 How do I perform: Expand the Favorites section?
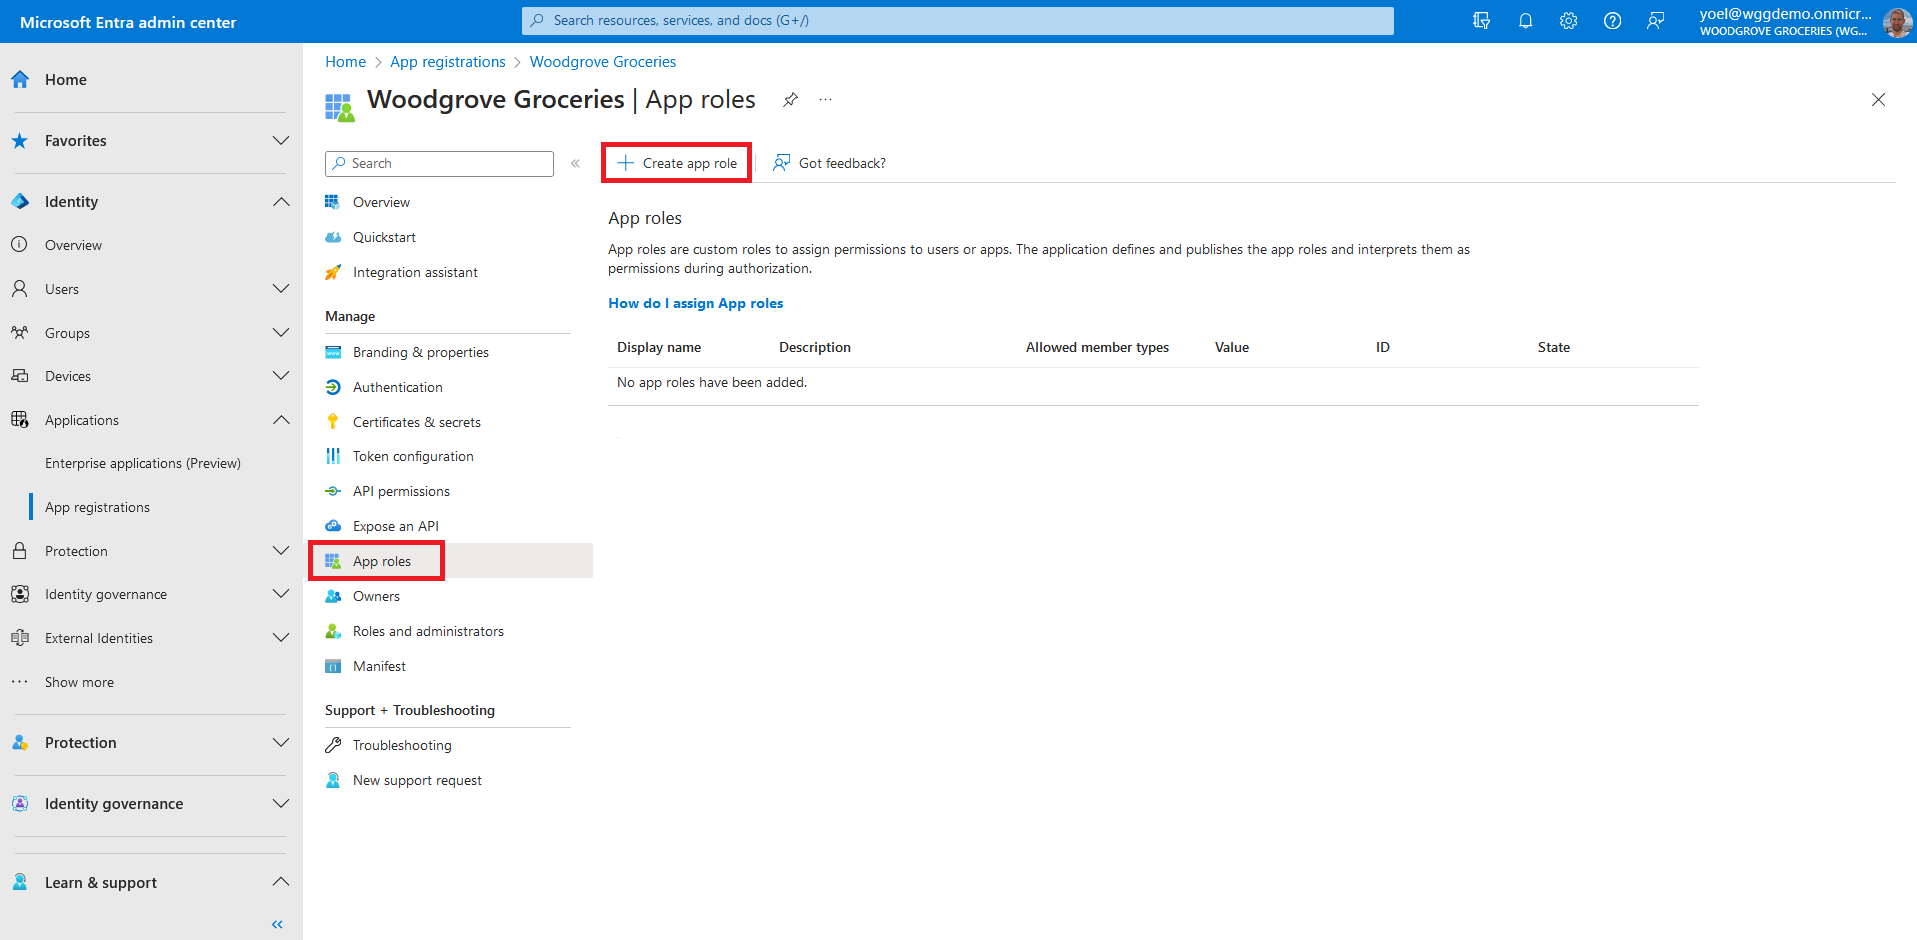(x=281, y=141)
